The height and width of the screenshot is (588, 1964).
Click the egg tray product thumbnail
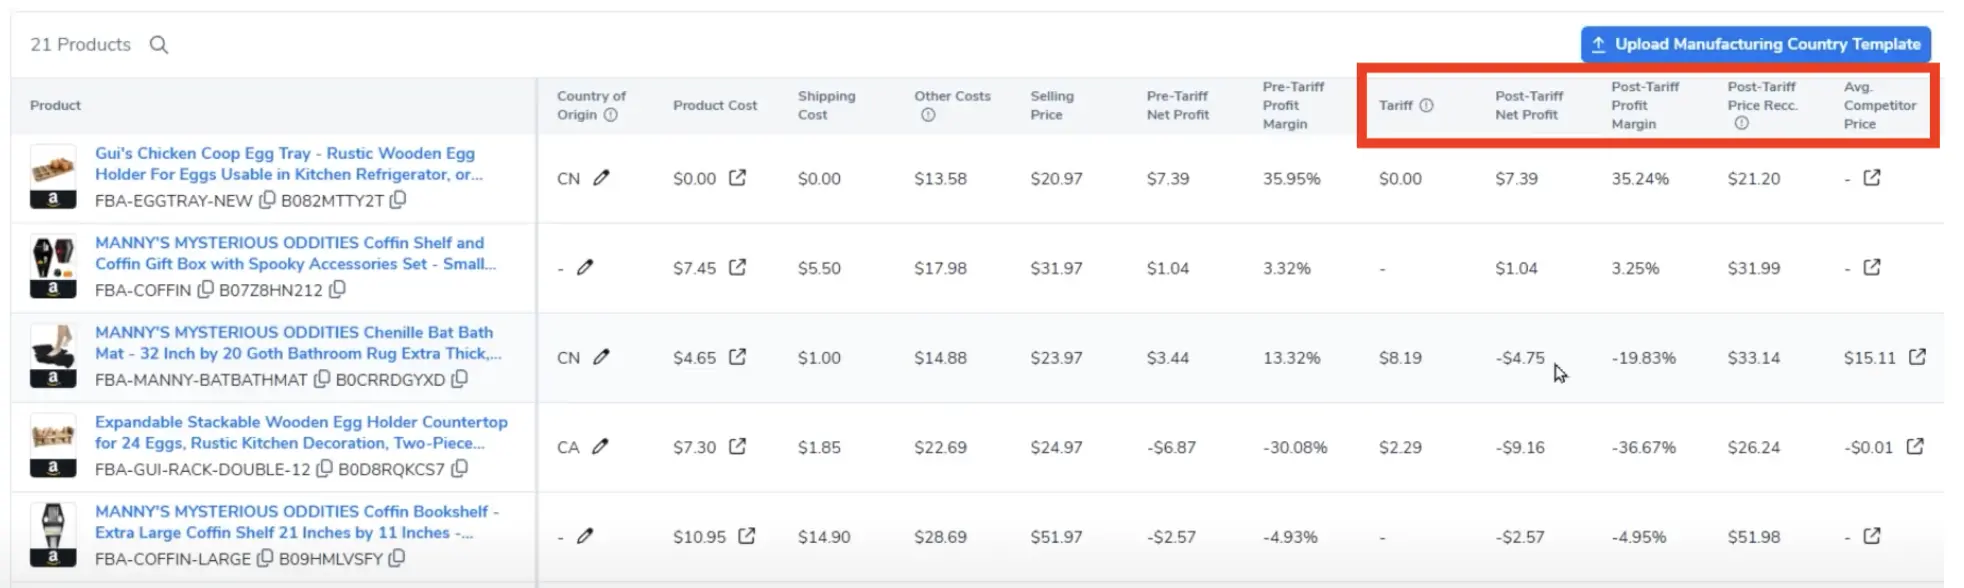click(x=53, y=177)
